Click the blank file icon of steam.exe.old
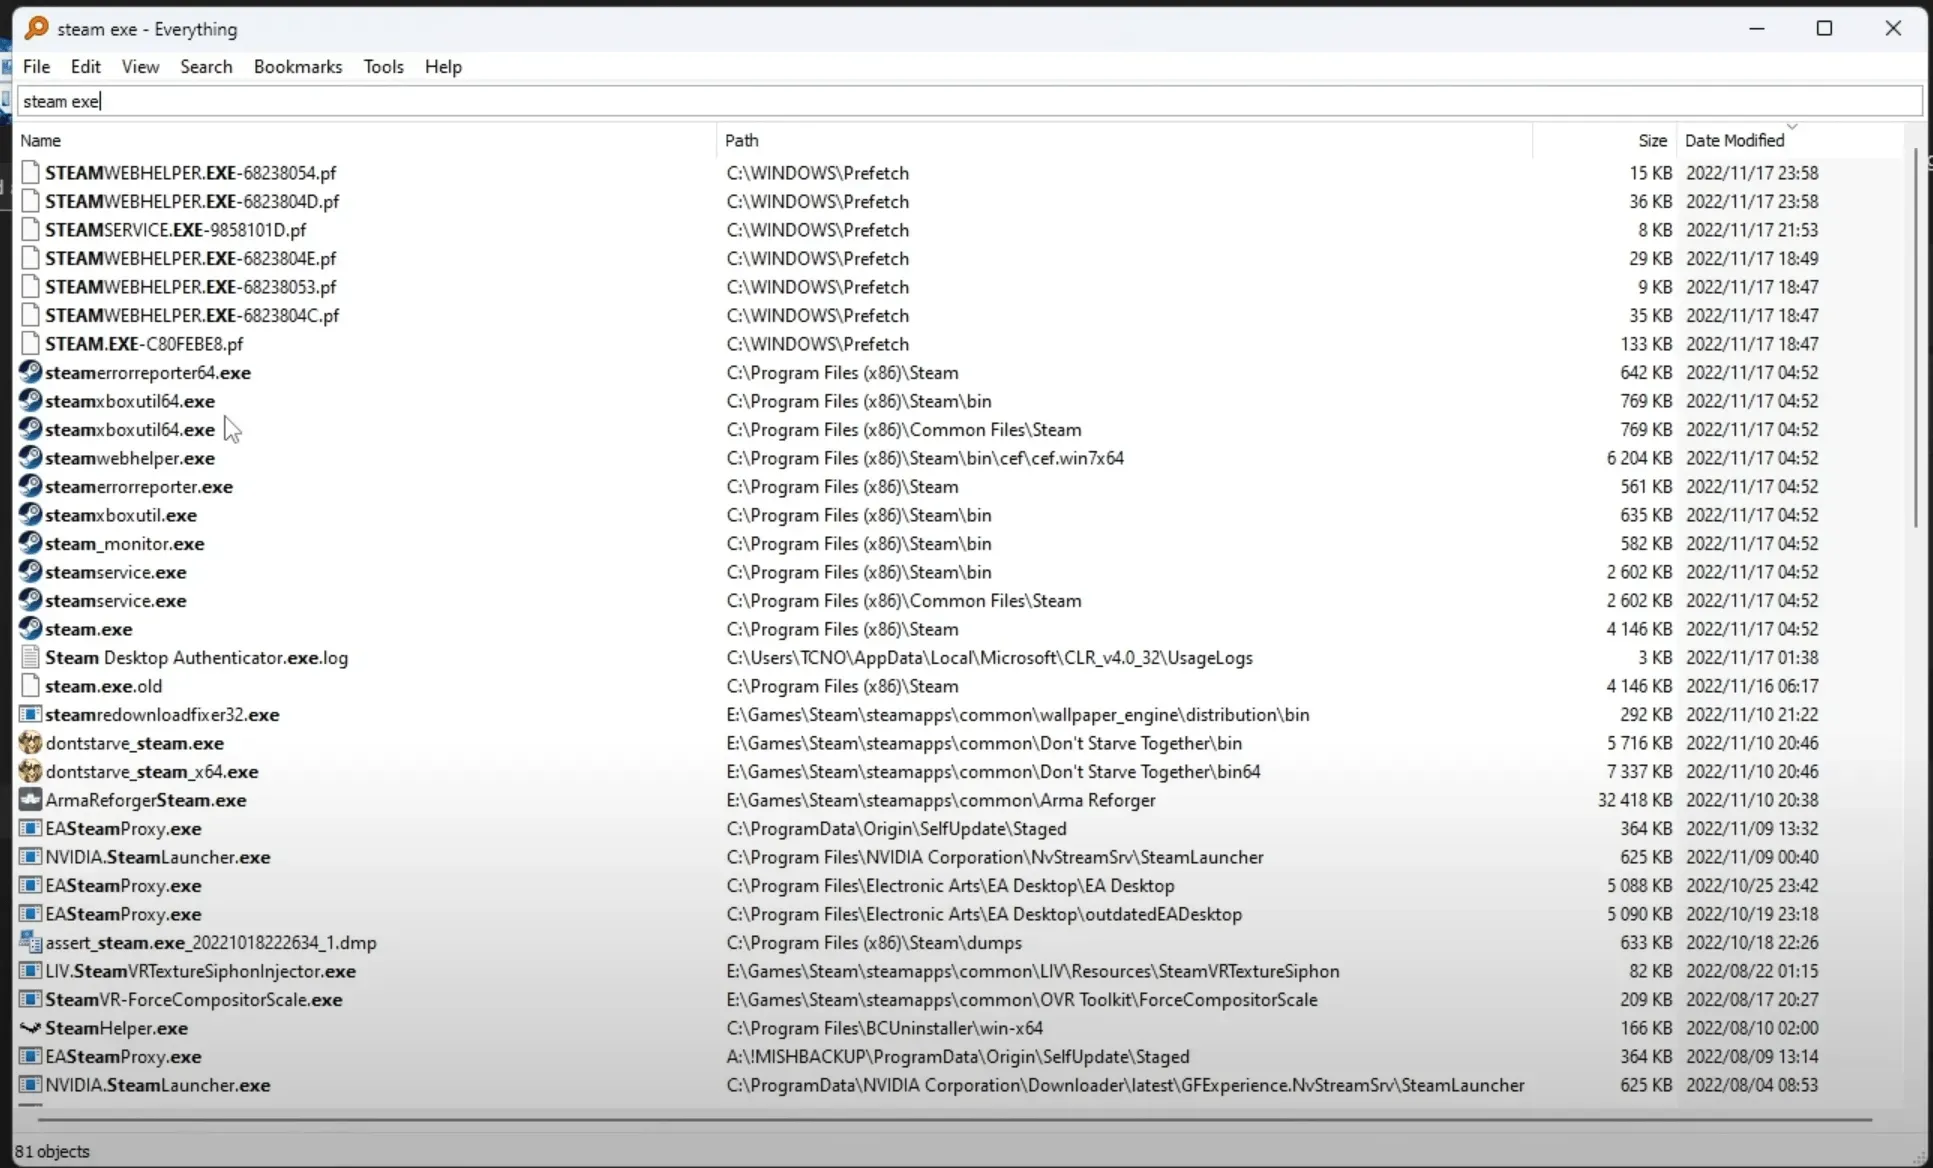Image resolution: width=1933 pixels, height=1168 pixels. (30, 686)
